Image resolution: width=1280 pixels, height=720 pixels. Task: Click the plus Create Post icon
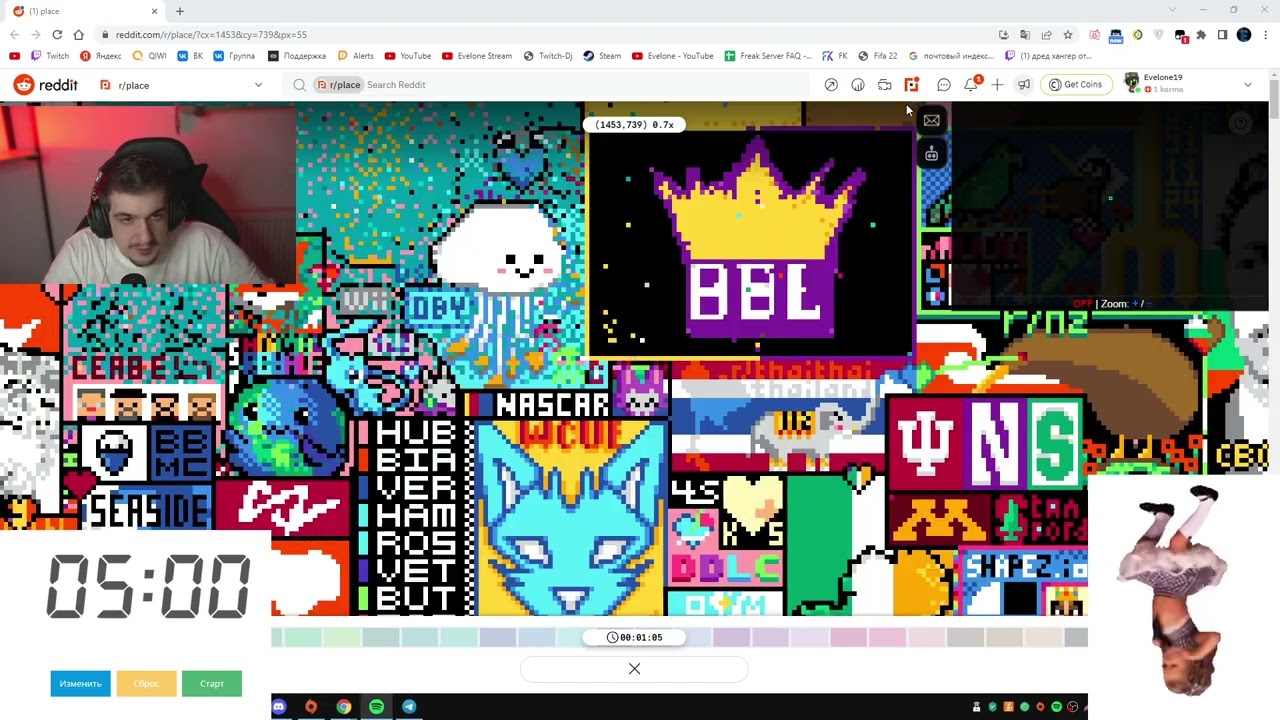tap(997, 85)
